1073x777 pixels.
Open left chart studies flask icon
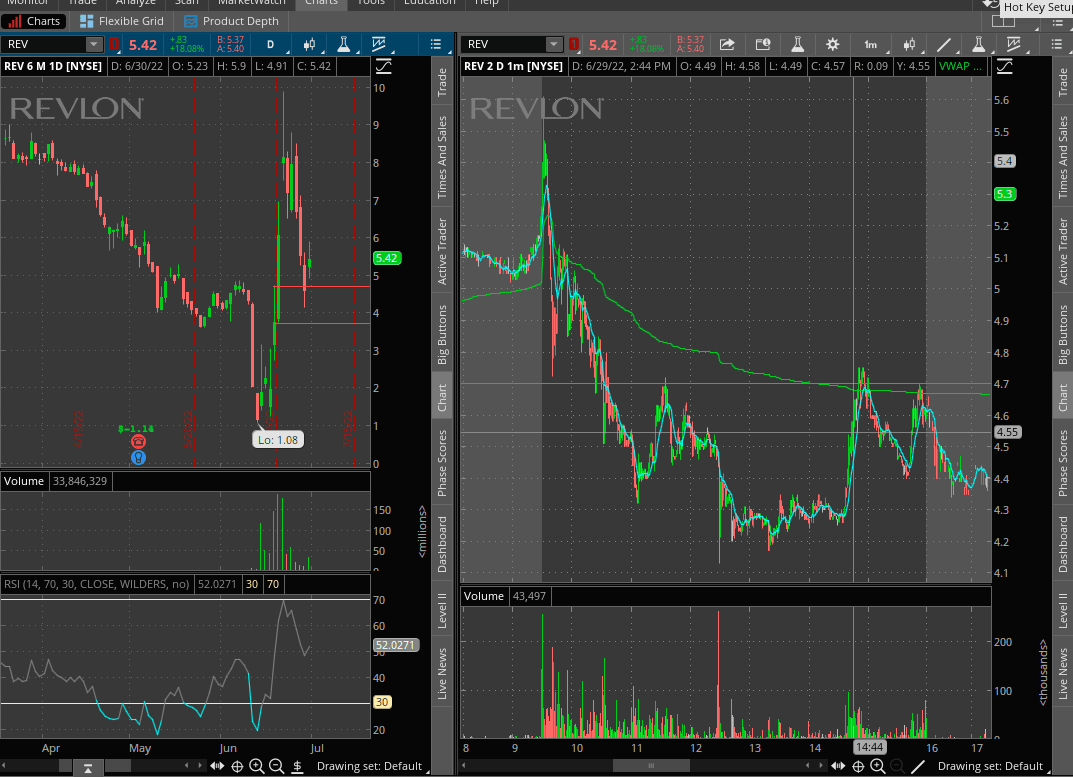[x=344, y=44]
